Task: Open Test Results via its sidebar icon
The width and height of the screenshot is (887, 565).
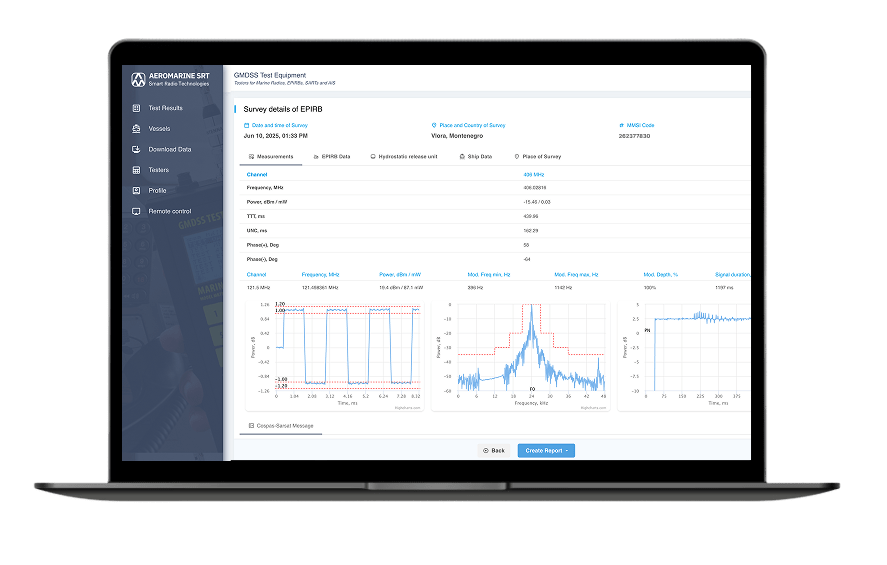Action: click(x=136, y=108)
